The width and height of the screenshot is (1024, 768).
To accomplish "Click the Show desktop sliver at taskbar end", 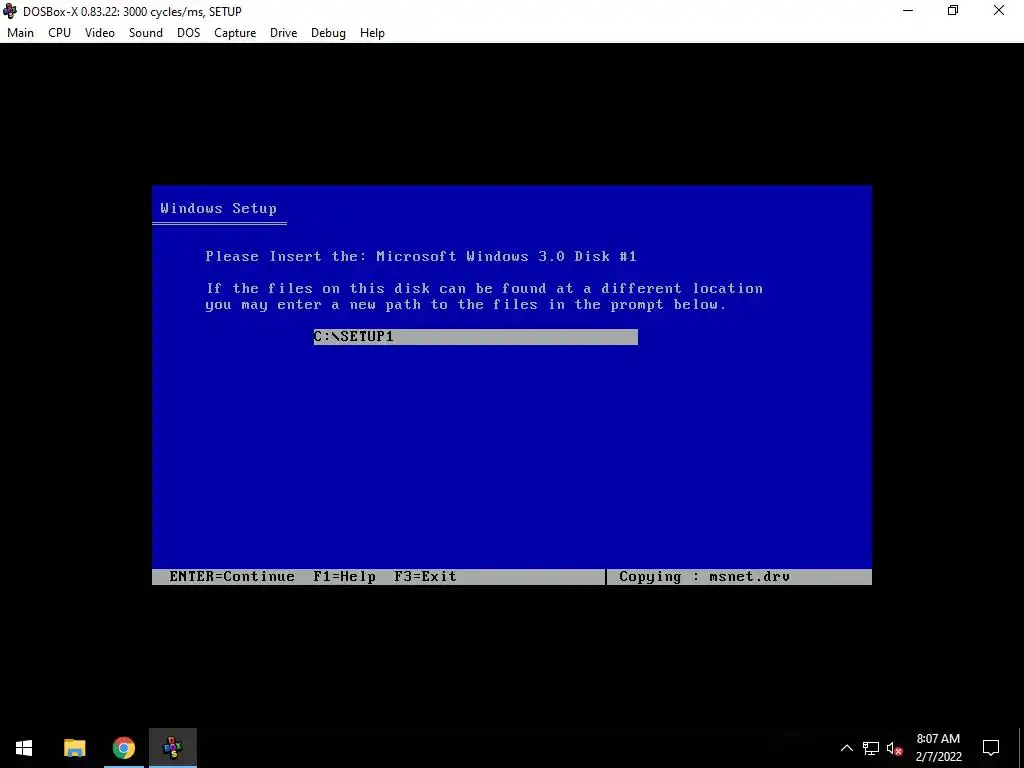I will (x=1021, y=748).
